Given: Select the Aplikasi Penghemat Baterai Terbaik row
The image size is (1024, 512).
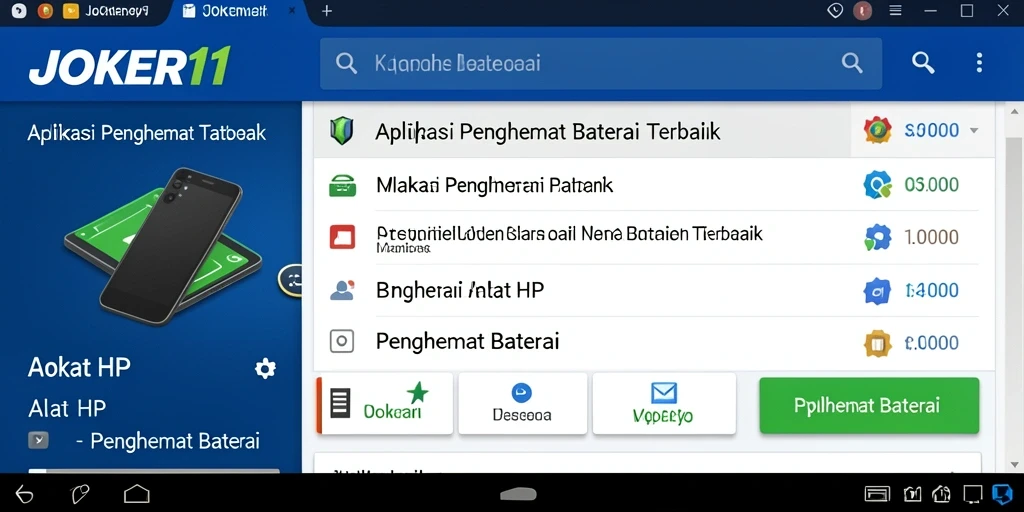Looking at the screenshot, I should pyautogui.click(x=654, y=131).
